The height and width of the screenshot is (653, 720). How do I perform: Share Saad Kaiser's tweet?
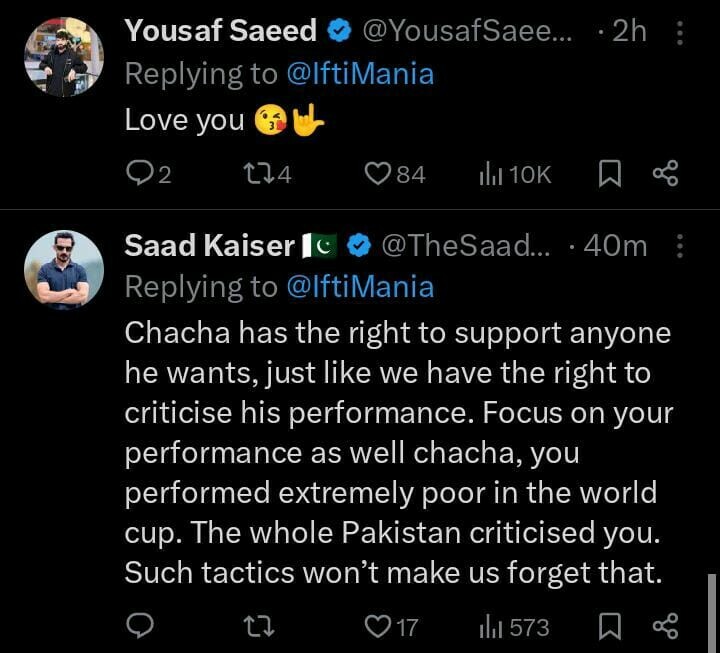tap(665, 627)
